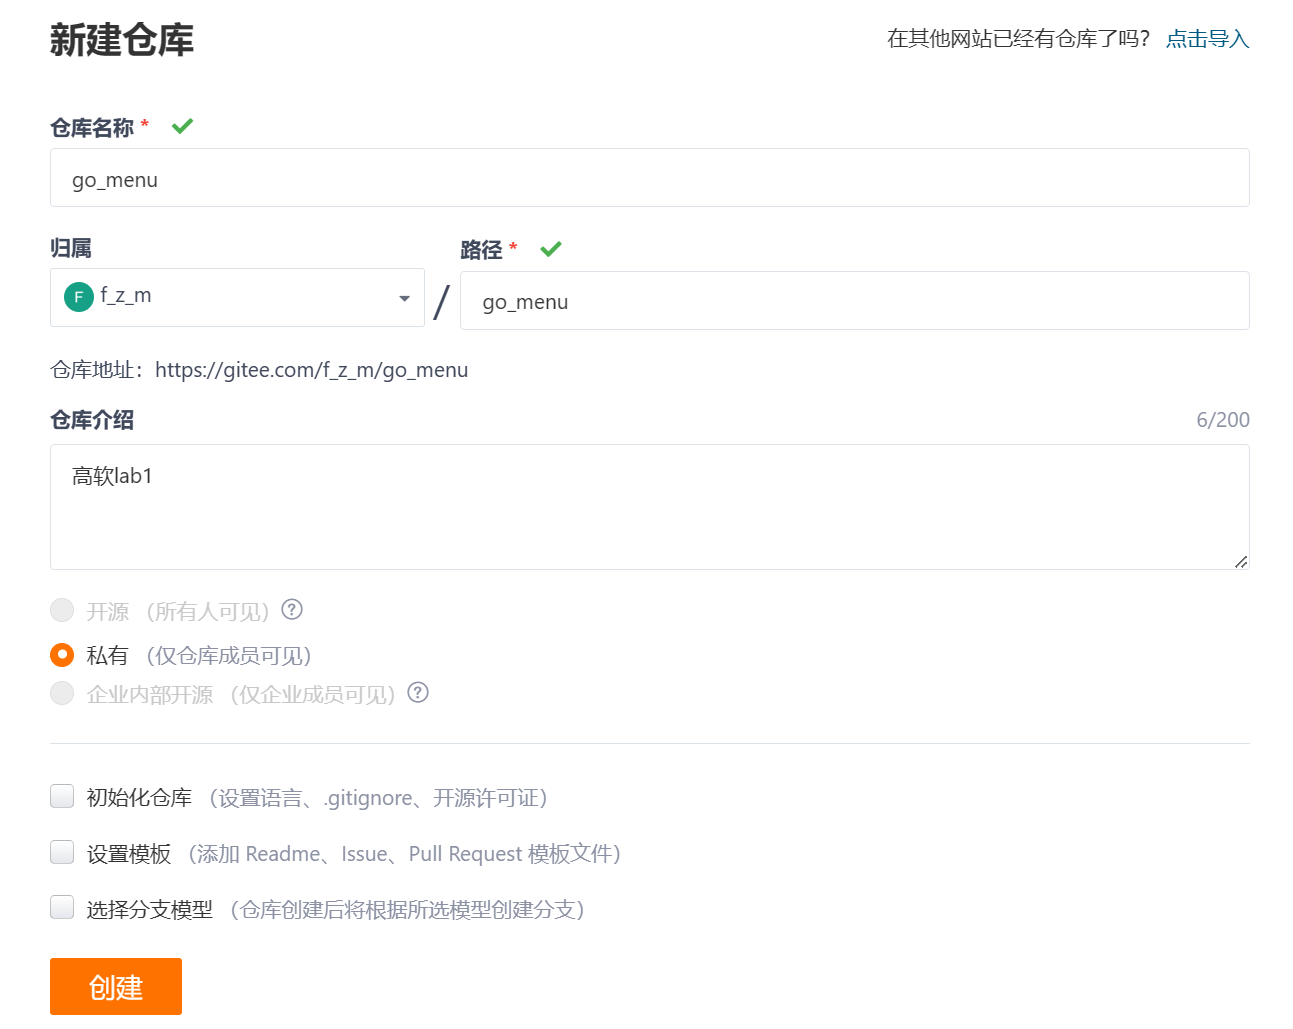1293x1029 pixels.
Task: Click green F avatar in owner selector
Action: coord(79,297)
